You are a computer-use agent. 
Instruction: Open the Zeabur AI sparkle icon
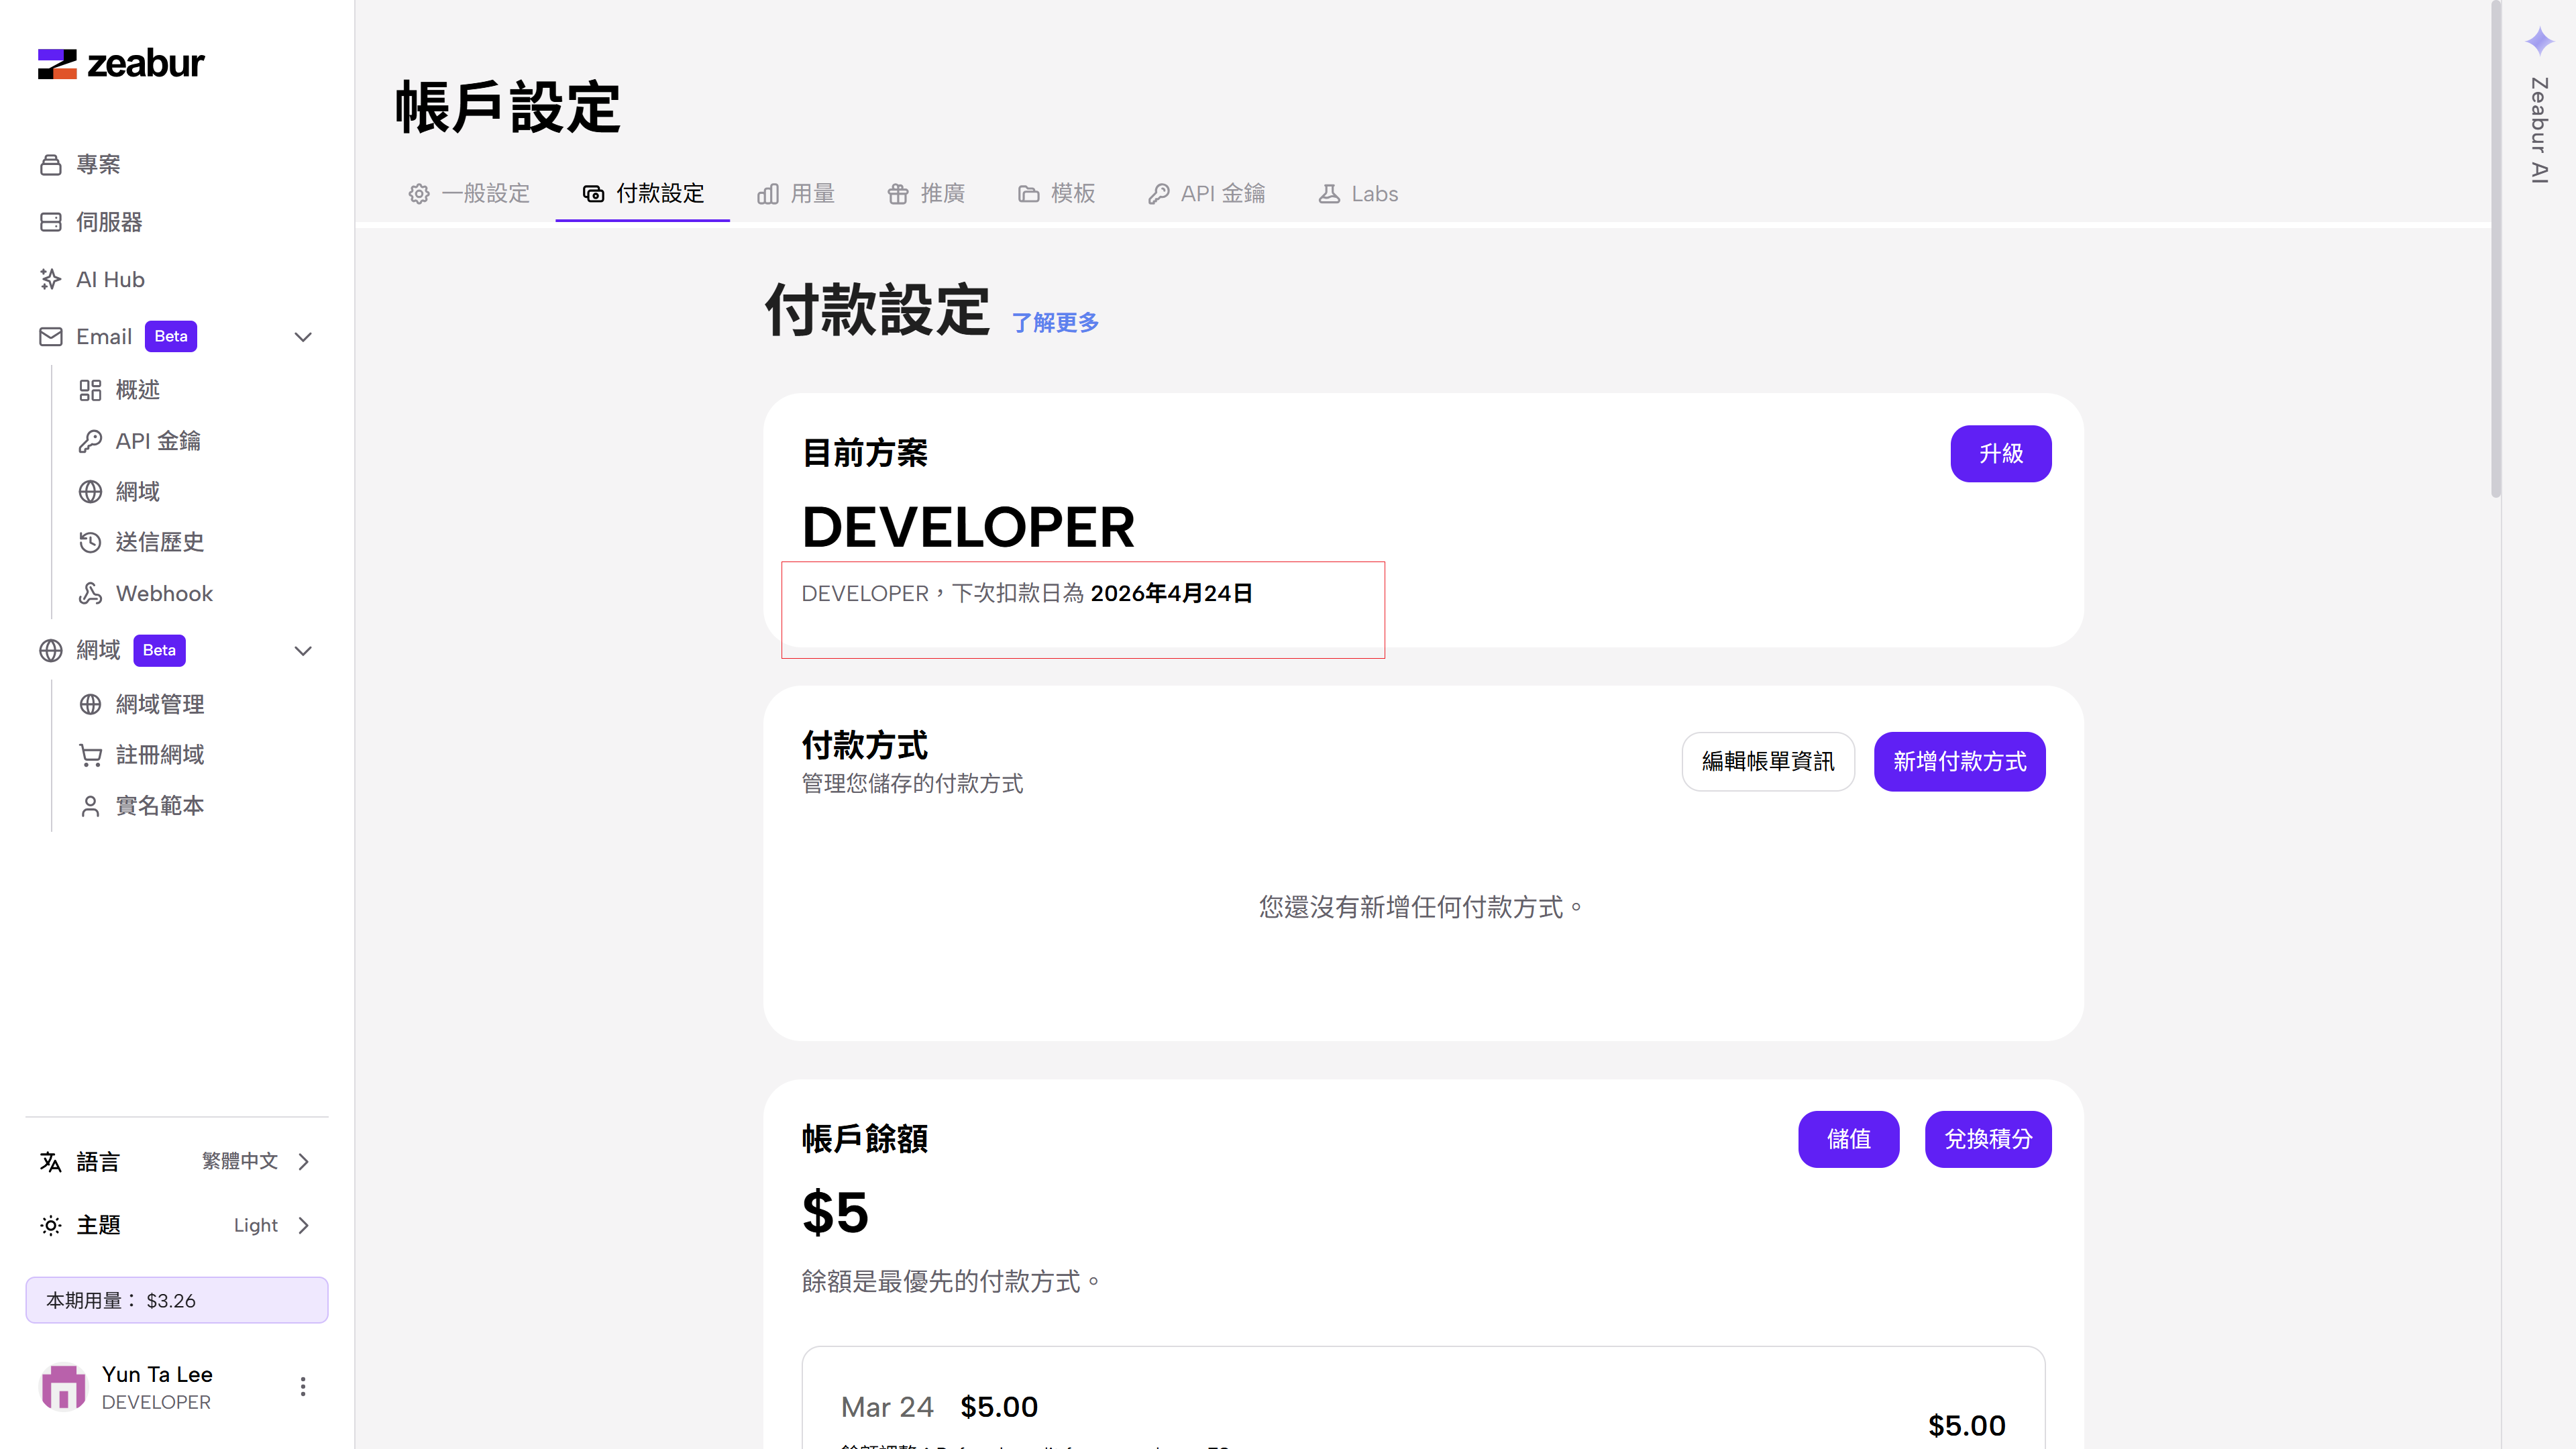[x=2539, y=42]
